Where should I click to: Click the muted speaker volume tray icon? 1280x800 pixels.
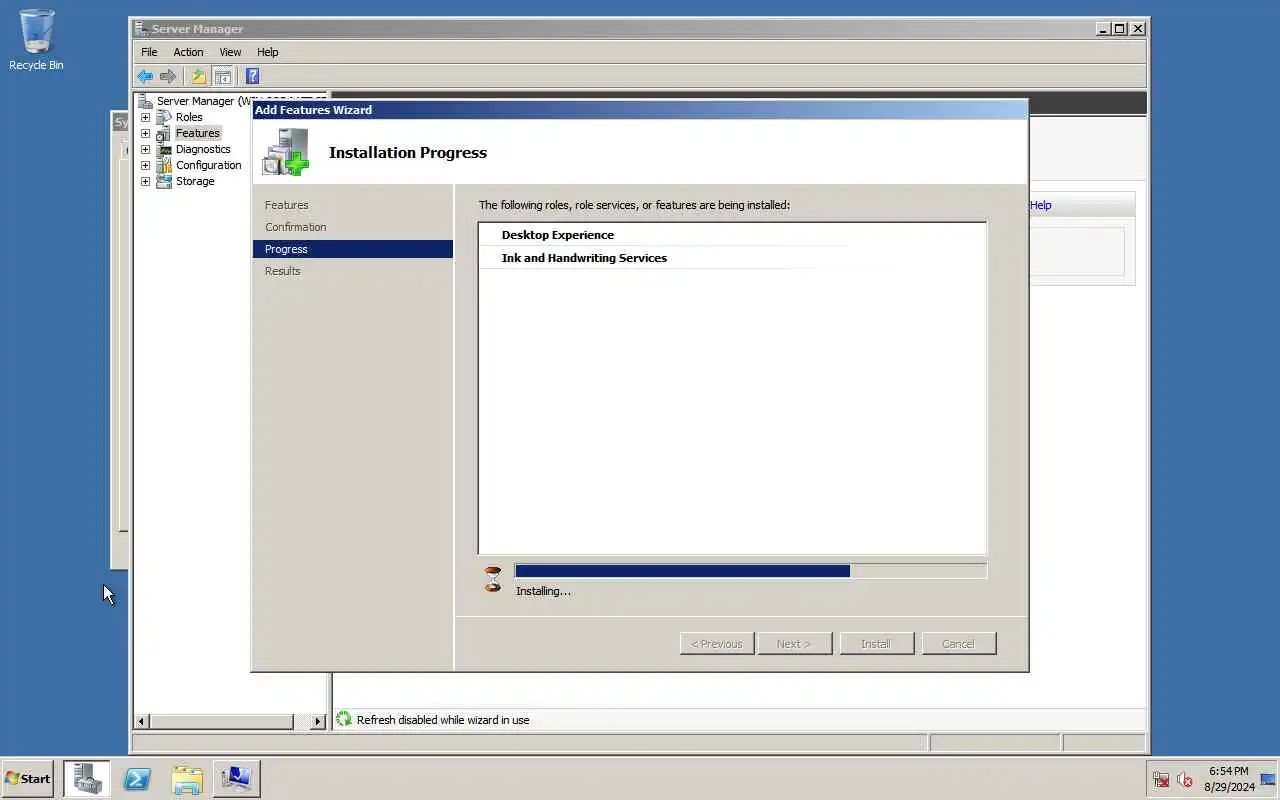click(x=1185, y=779)
